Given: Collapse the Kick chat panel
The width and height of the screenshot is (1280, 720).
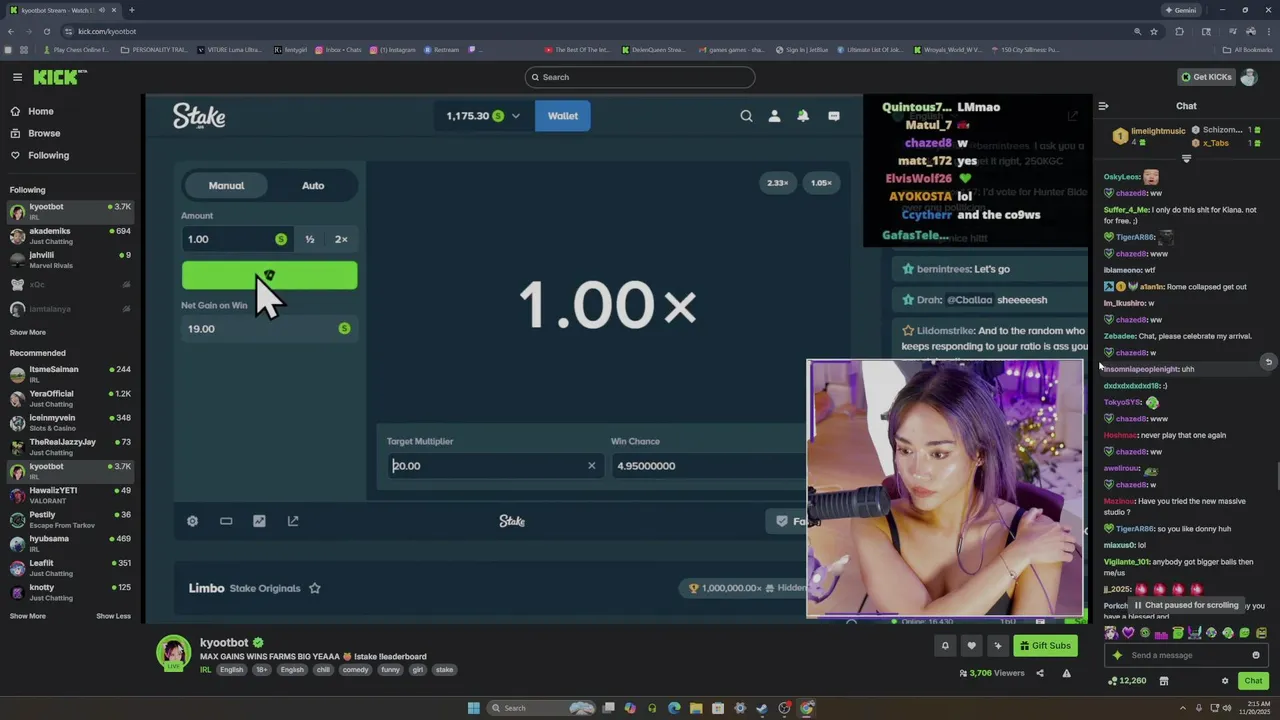Looking at the screenshot, I should click(x=1103, y=106).
